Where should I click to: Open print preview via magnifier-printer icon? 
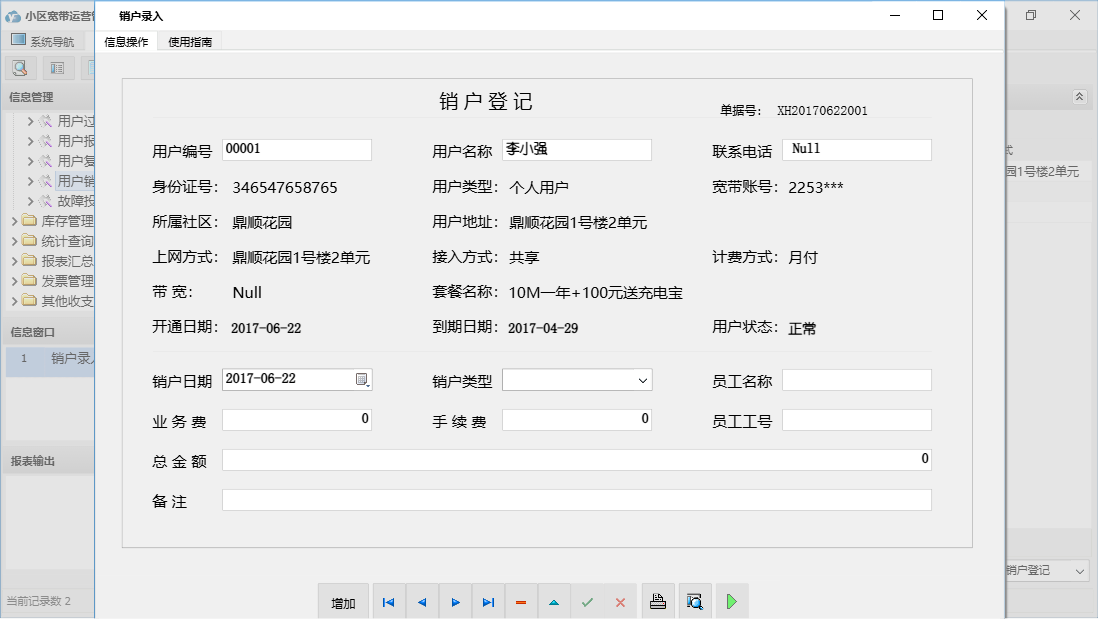click(x=694, y=600)
